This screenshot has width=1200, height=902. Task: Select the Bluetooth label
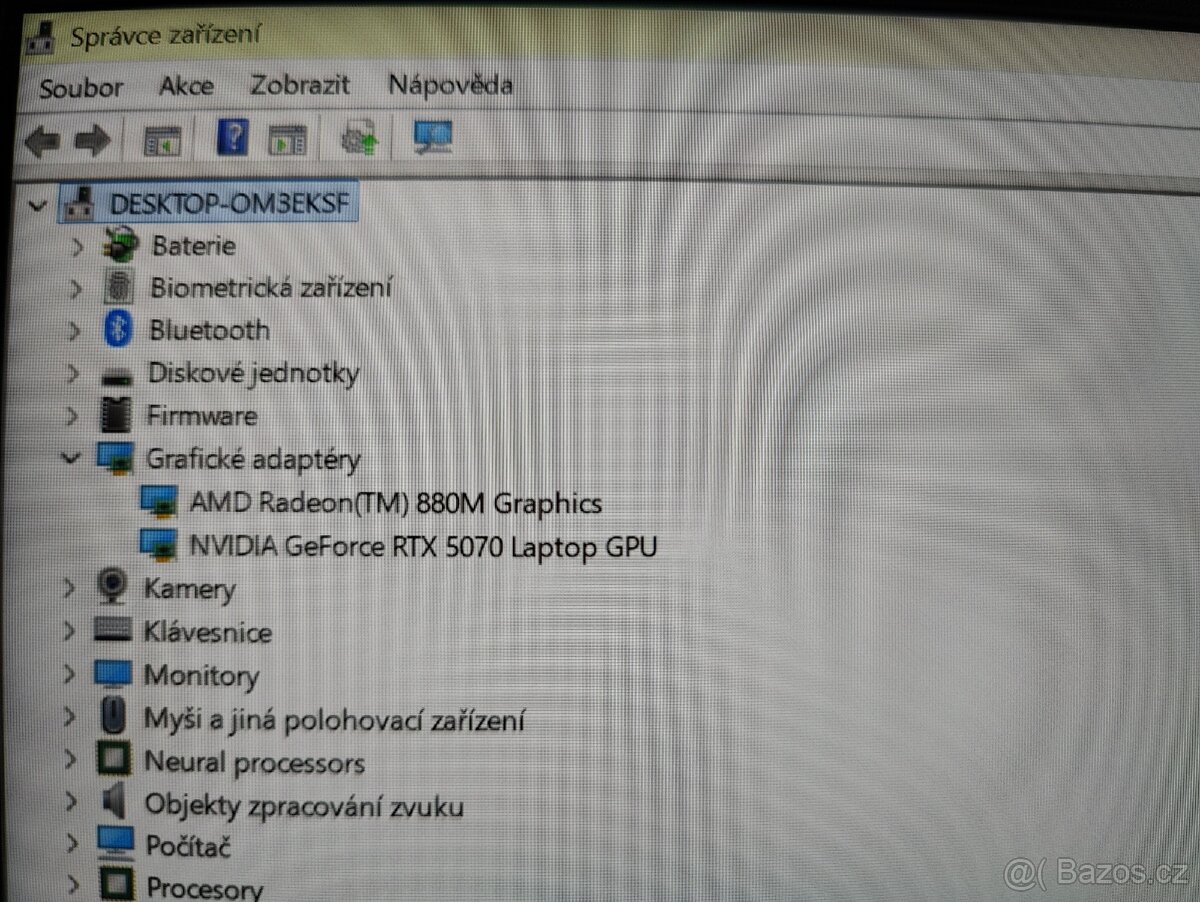pyautogui.click(x=210, y=330)
